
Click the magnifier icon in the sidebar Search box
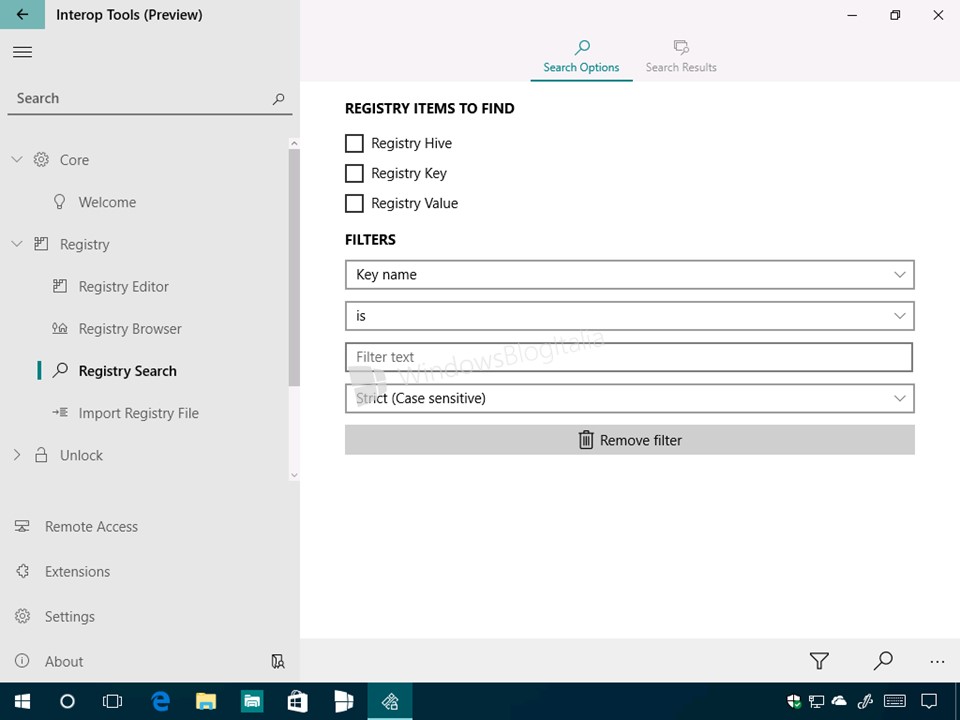tap(279, 99)
